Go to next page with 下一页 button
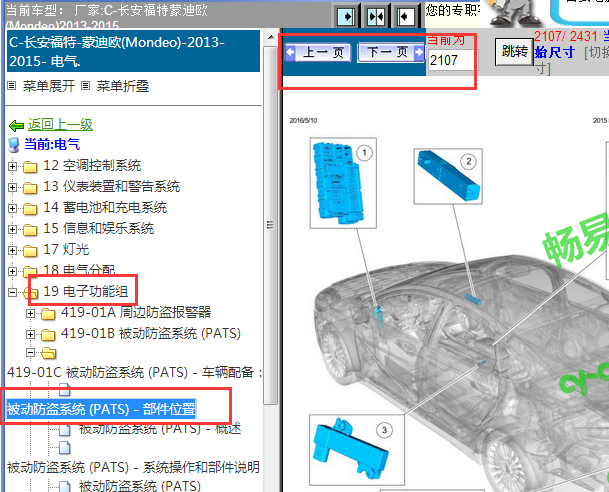609x492 pixels. tap(391, 52)
